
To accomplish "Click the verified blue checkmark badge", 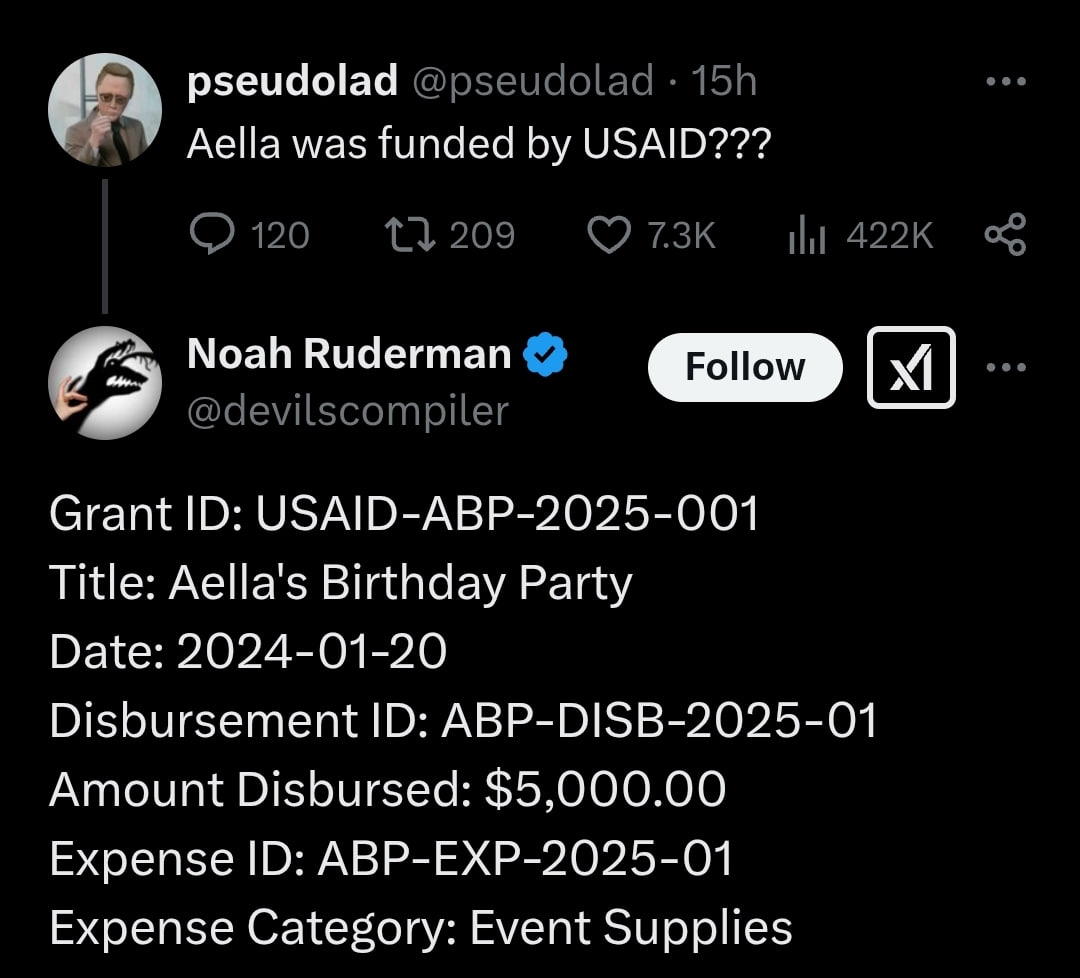I will 546,354.
